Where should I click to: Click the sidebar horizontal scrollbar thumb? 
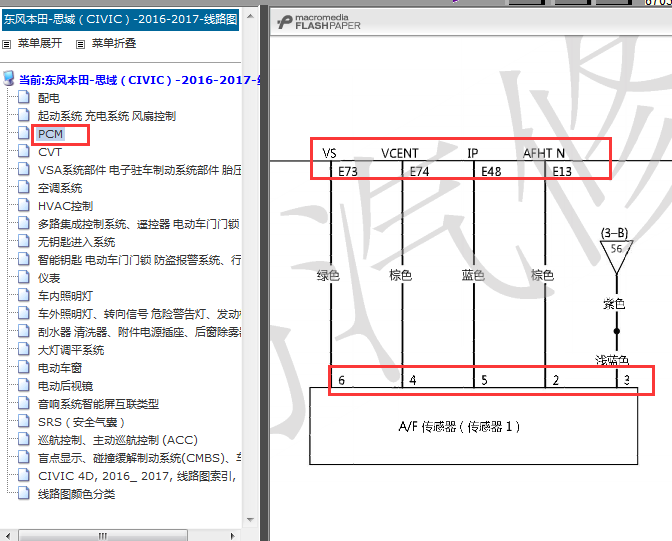(103, 536)
